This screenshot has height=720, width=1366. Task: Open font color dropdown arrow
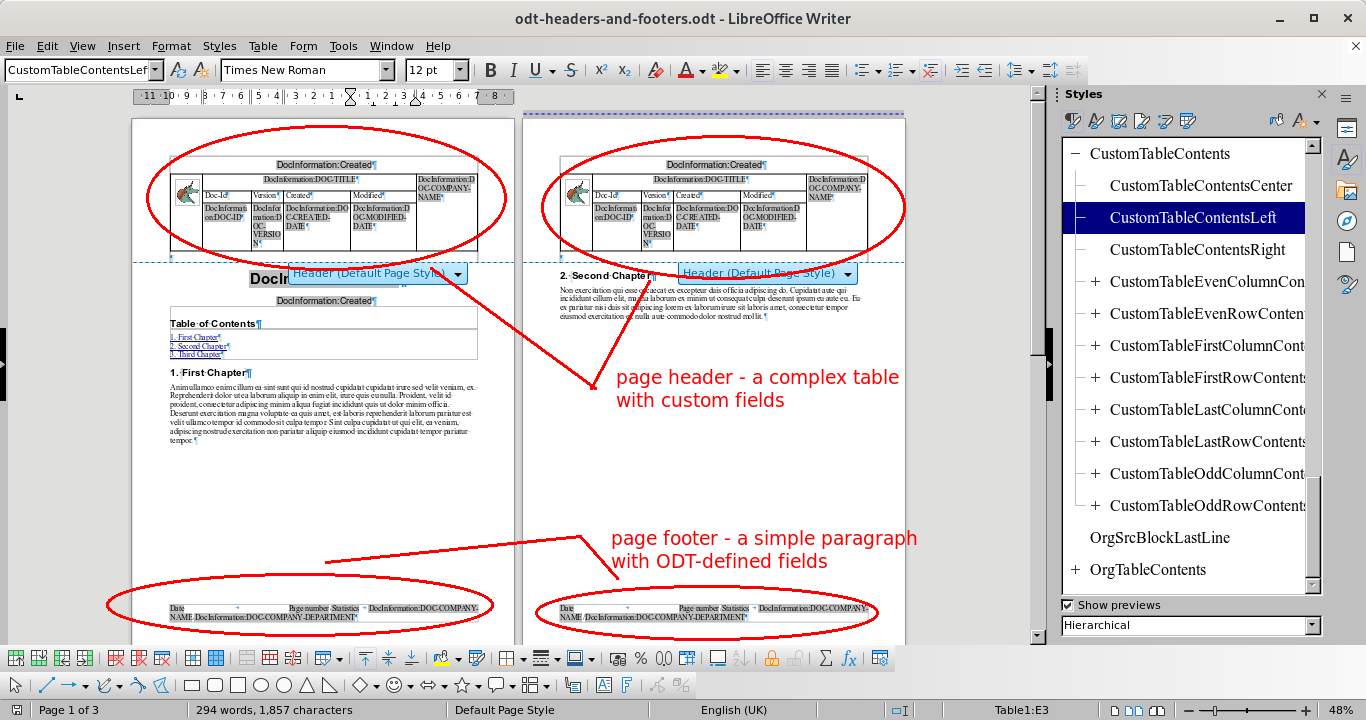[702, 70]
